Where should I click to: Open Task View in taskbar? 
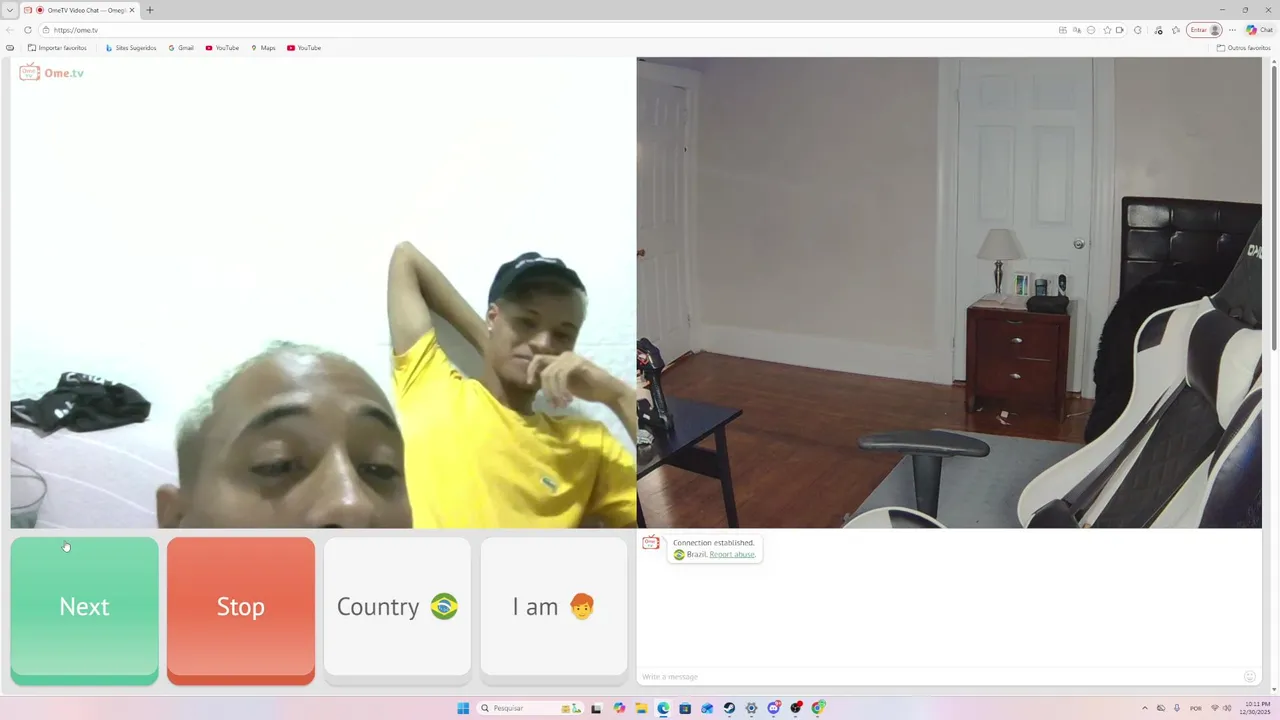(x=596, y=708)
